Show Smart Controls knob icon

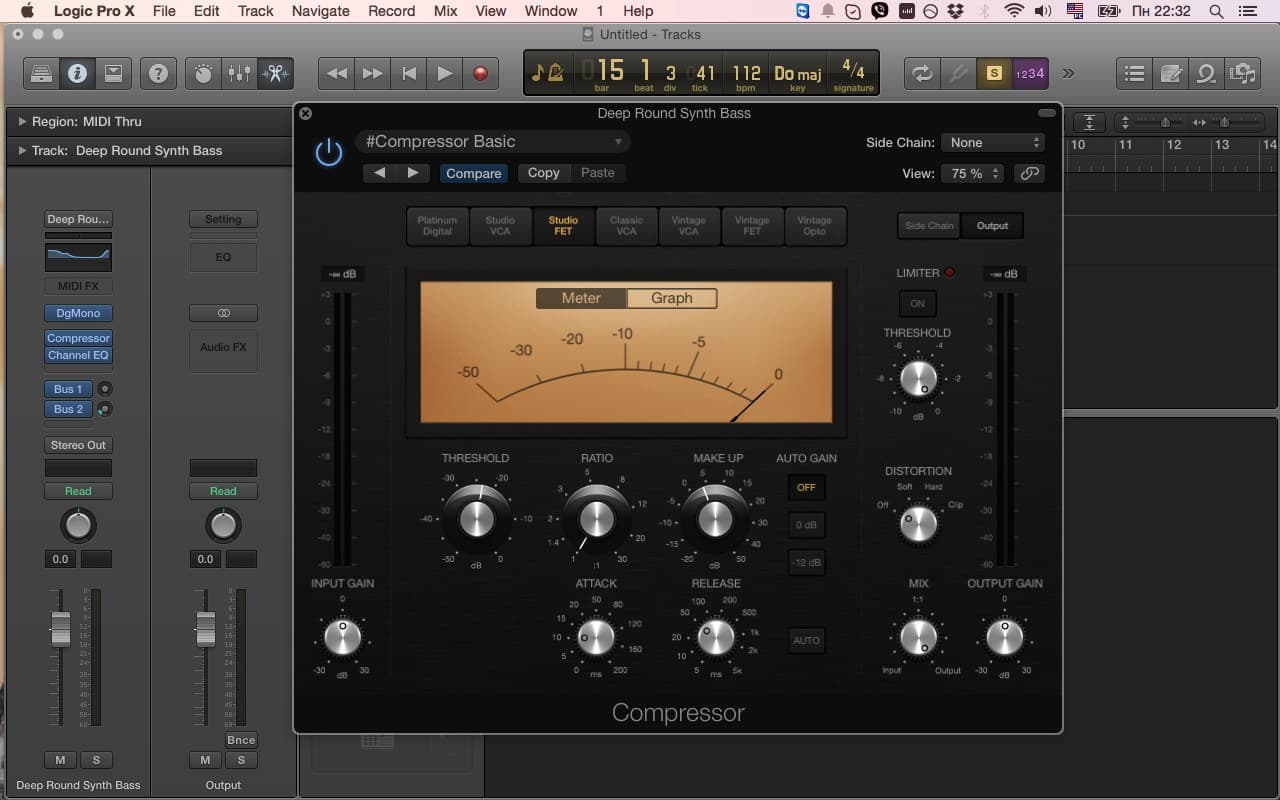203,73
